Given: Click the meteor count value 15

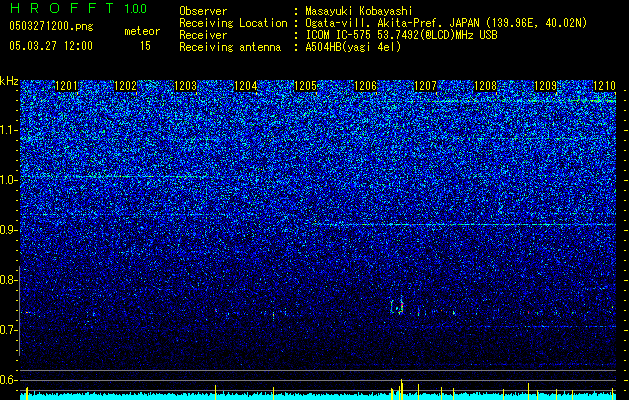Looking at the screenshot, I should 145,46.
